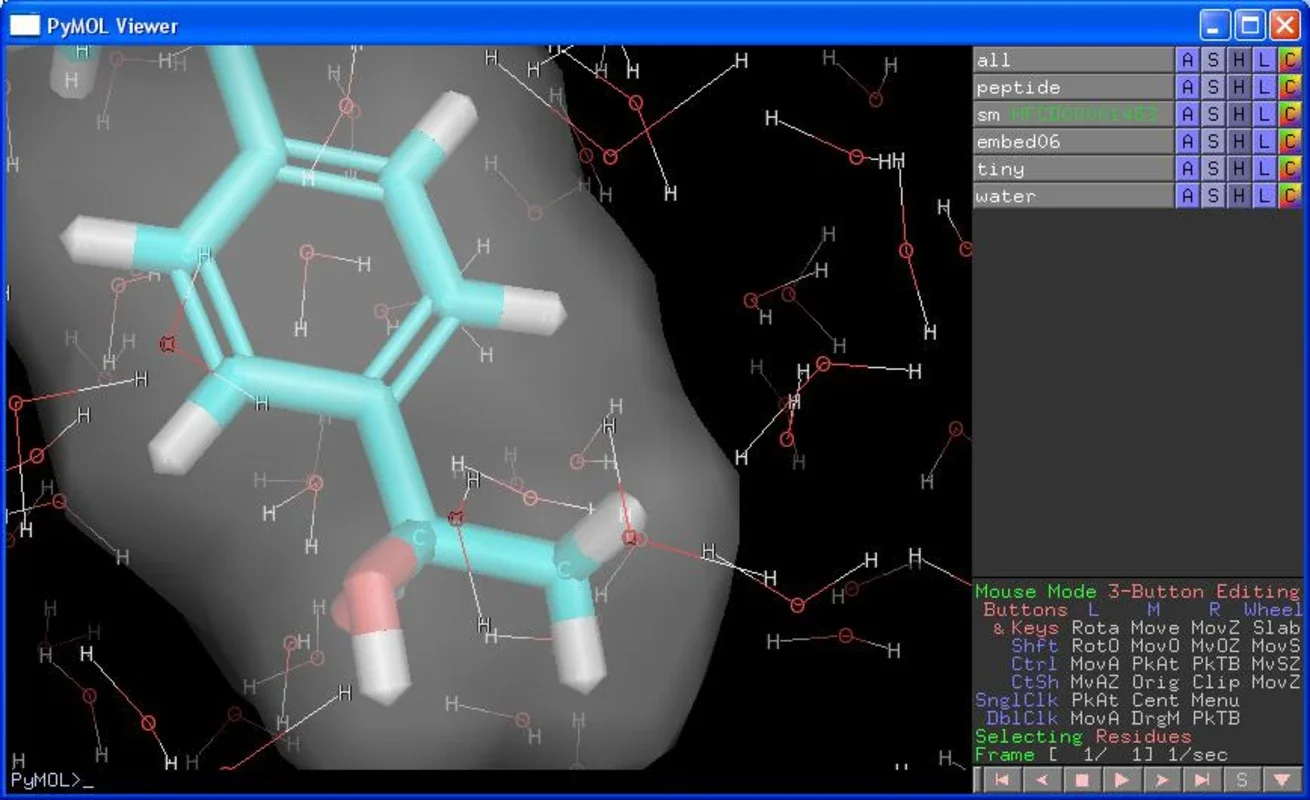Open the C color menu for embed06

click(x=1290, y=141)
